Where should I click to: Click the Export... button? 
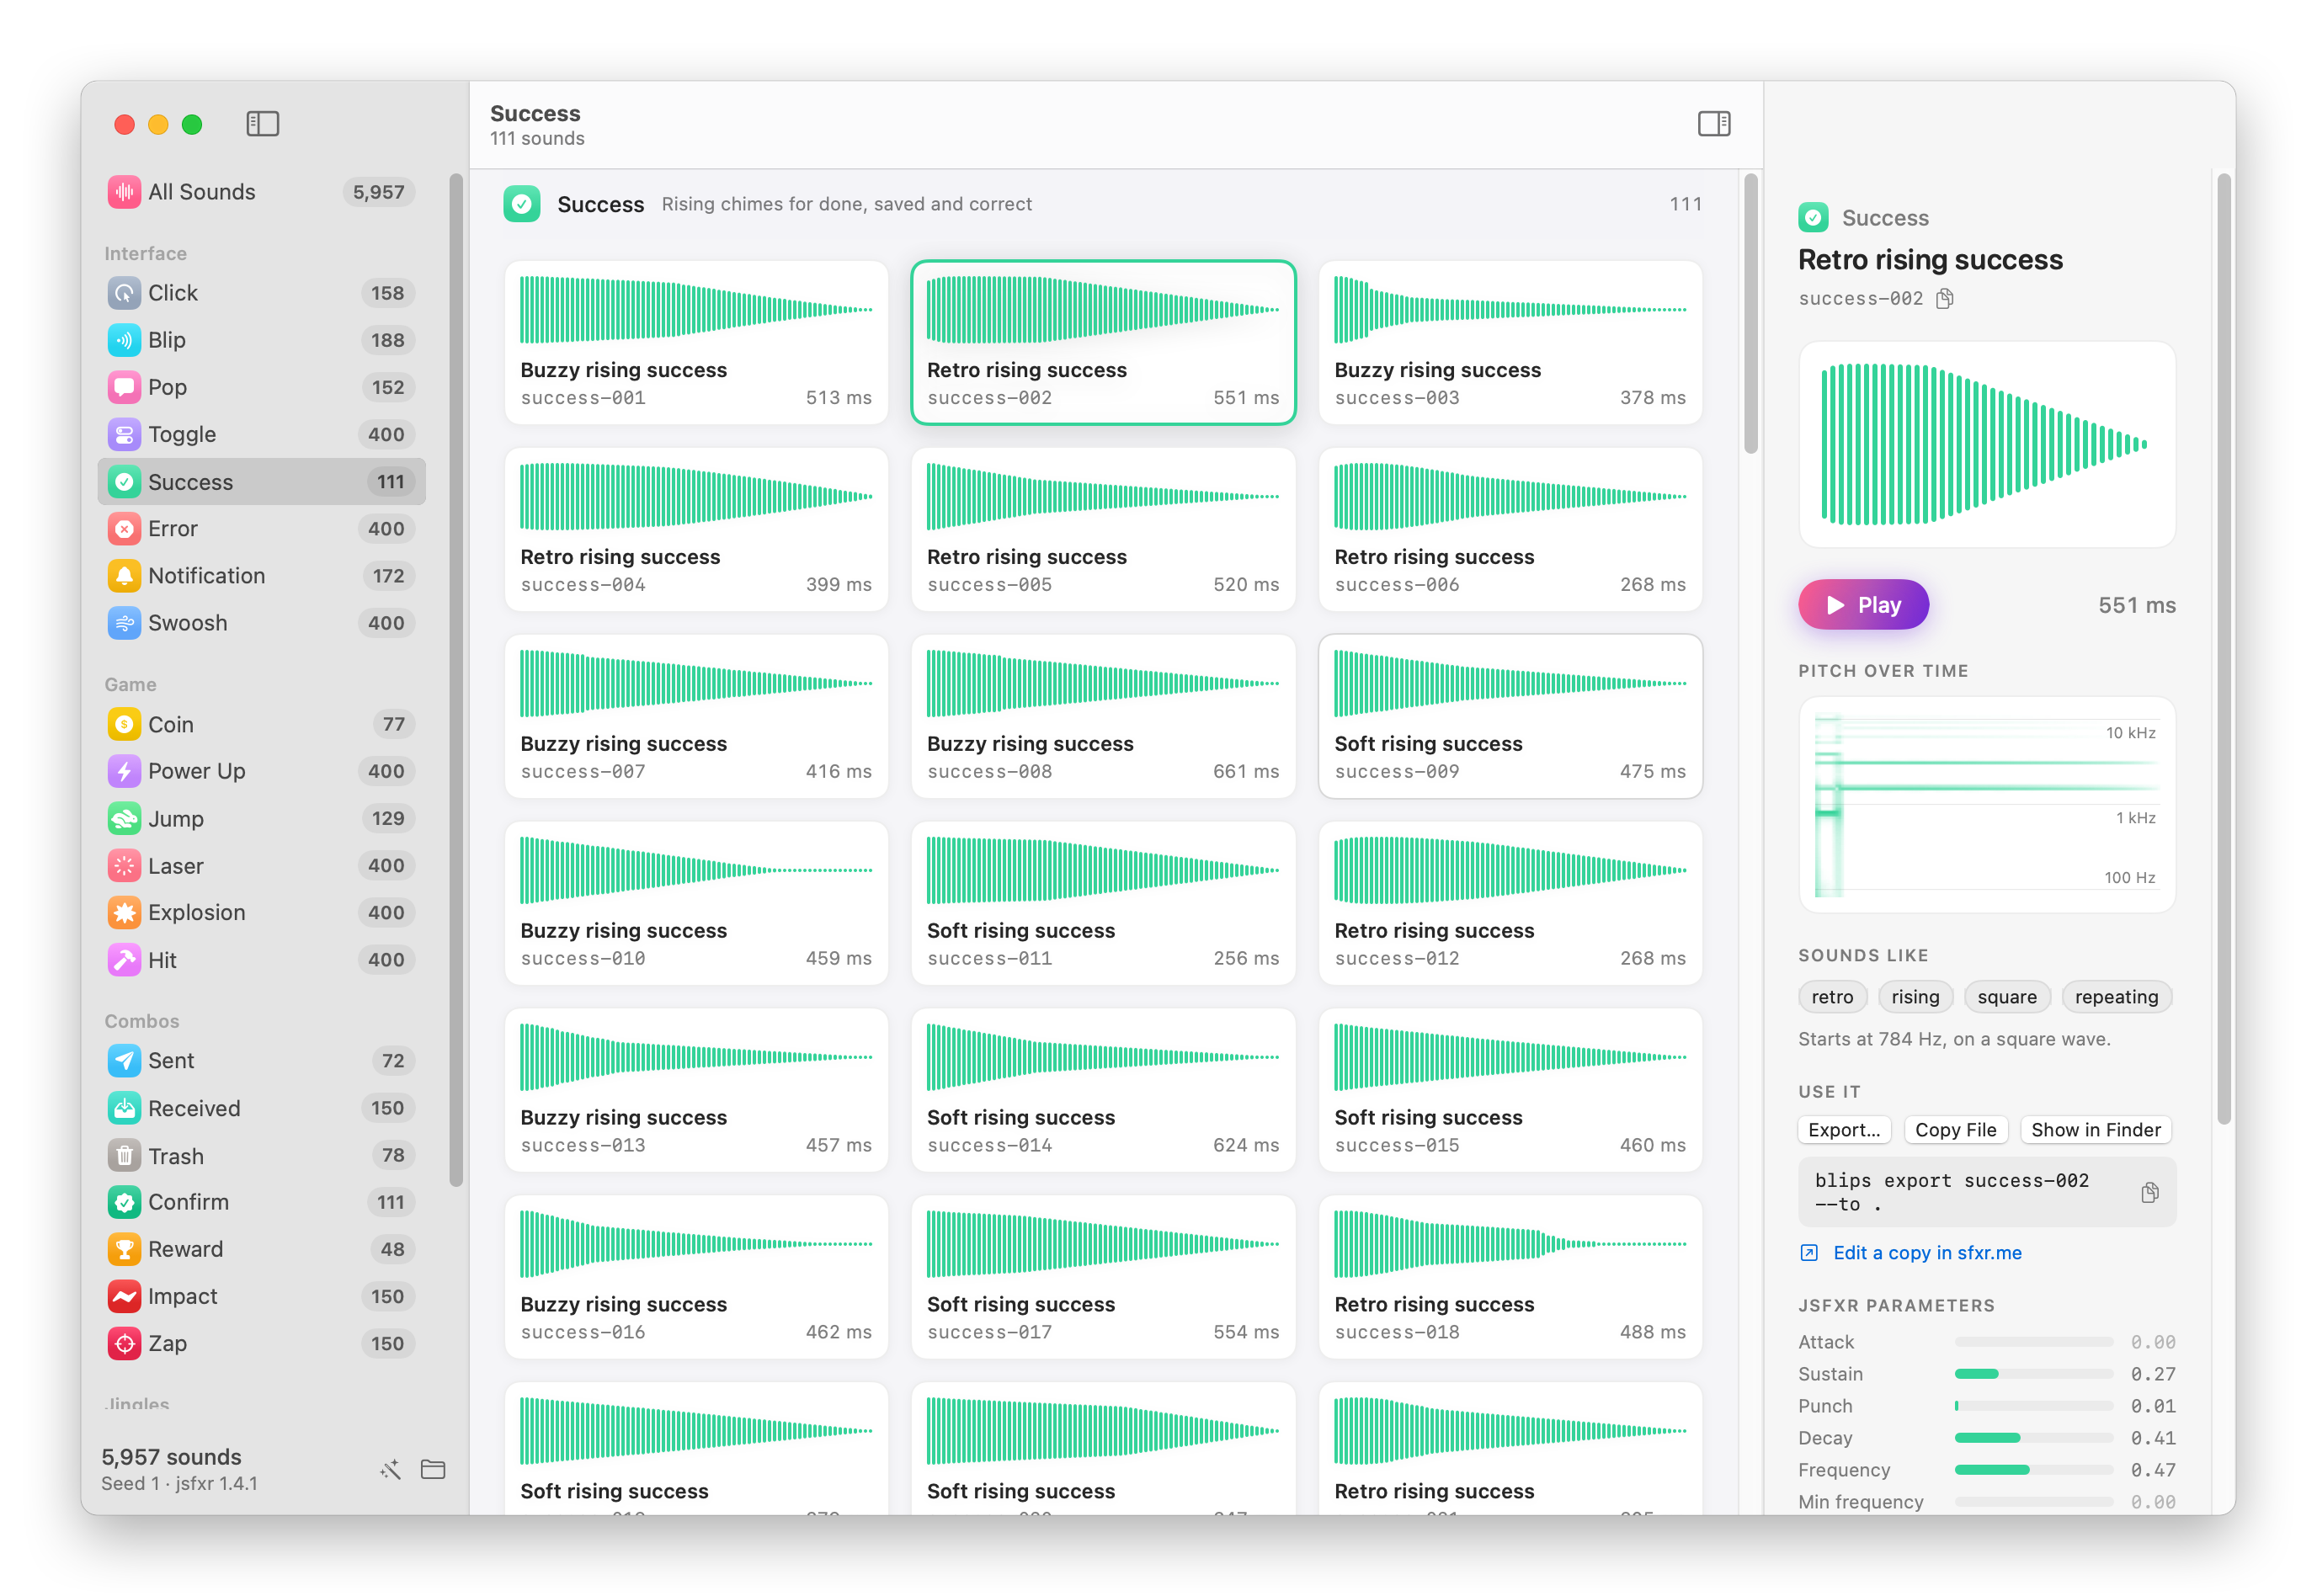(x=1844, y=1130)
